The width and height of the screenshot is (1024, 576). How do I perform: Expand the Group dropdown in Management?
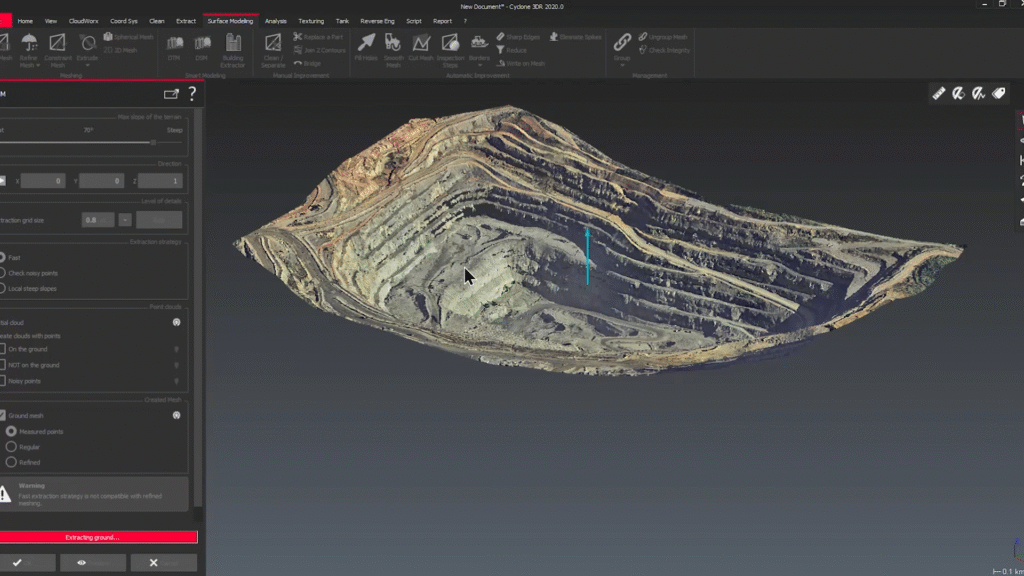[x=622, y=65]
